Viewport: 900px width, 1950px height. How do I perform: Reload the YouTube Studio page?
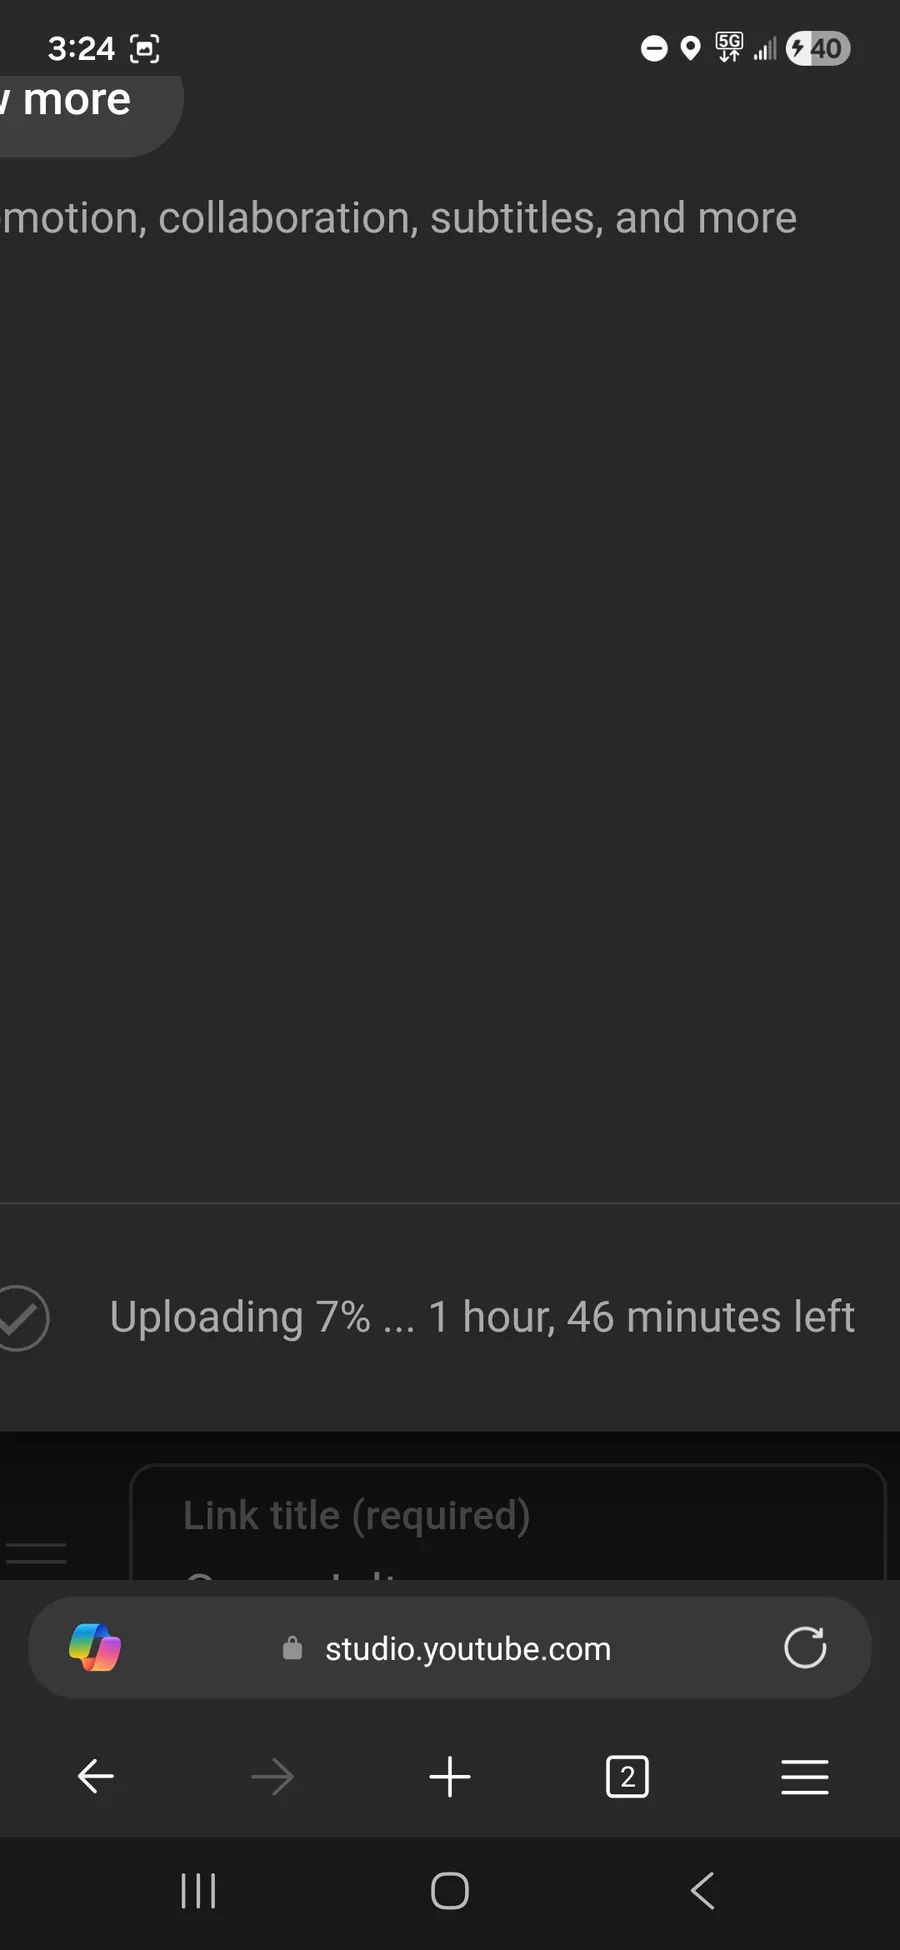(805, 1648)
